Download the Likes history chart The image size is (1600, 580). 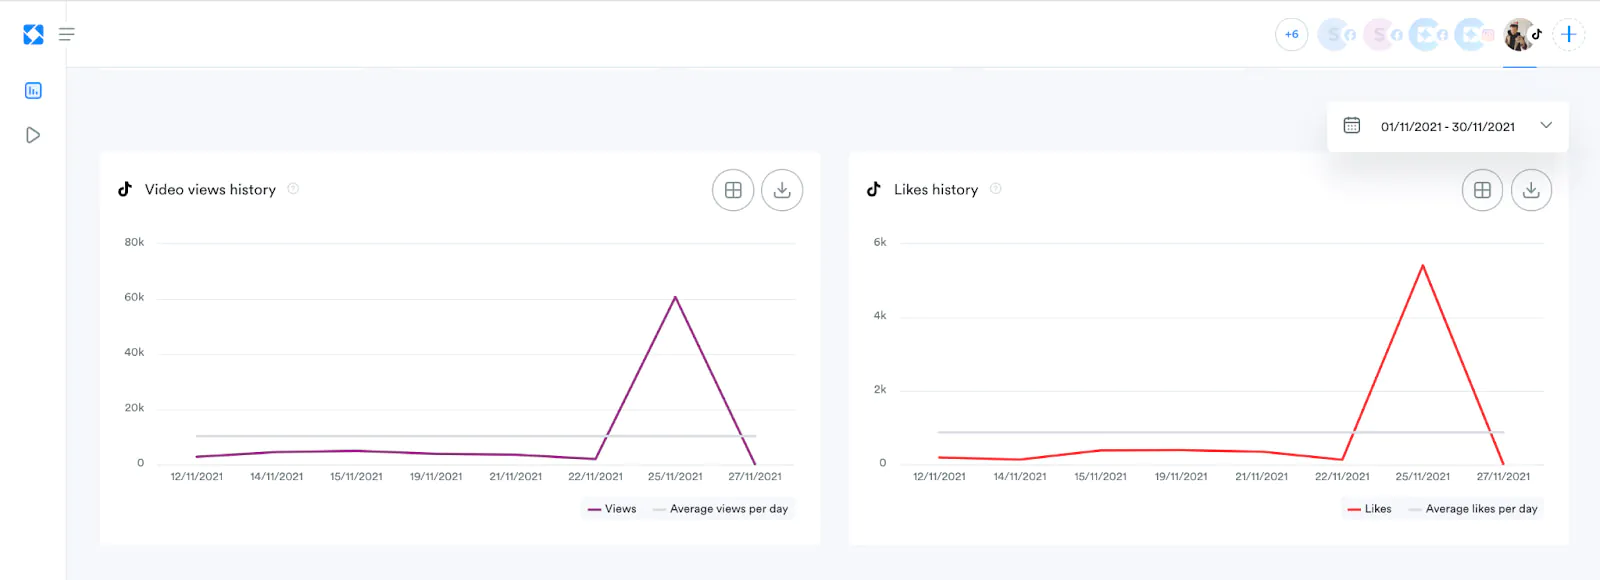(x=1531, y=190)
